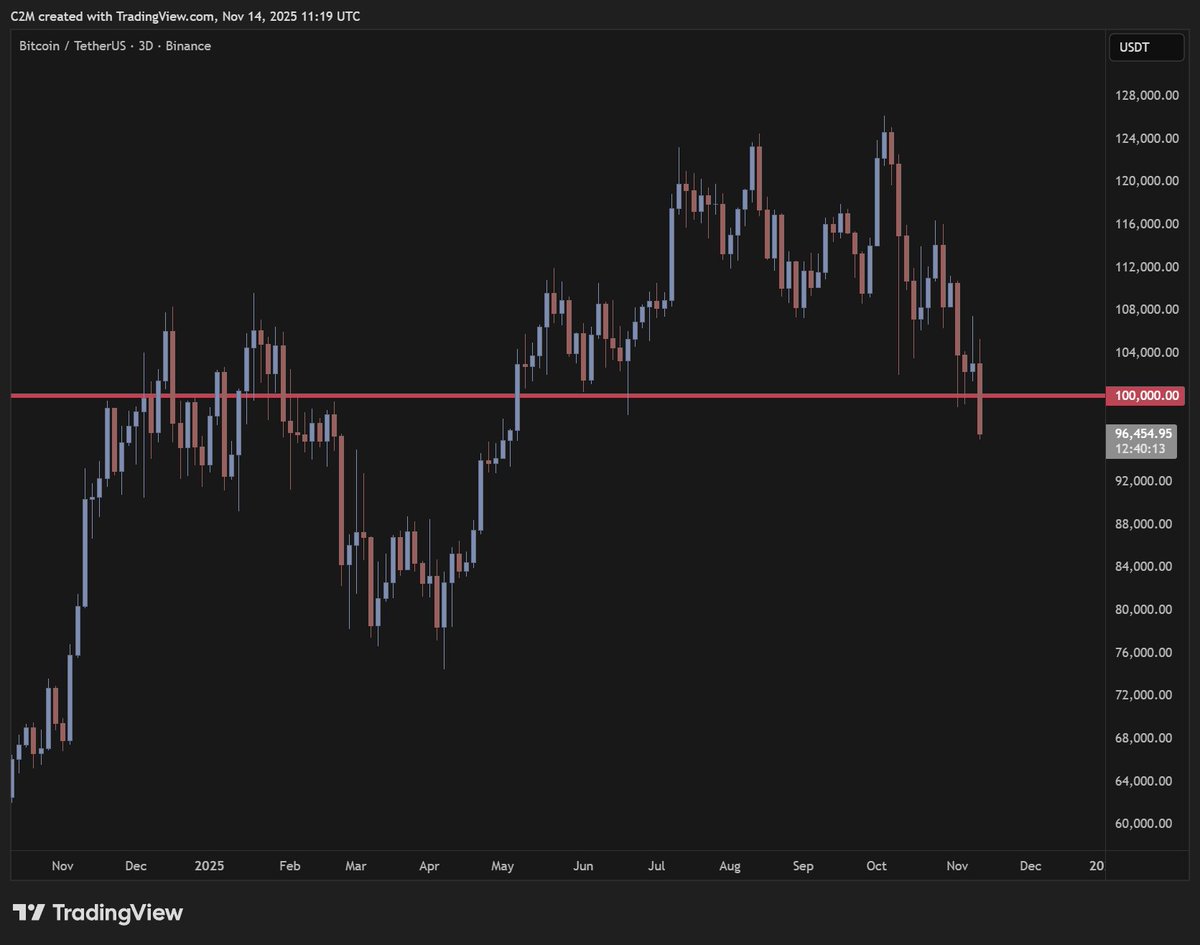
Task: Open the USDT currency selector
Action: (1144, 46)
